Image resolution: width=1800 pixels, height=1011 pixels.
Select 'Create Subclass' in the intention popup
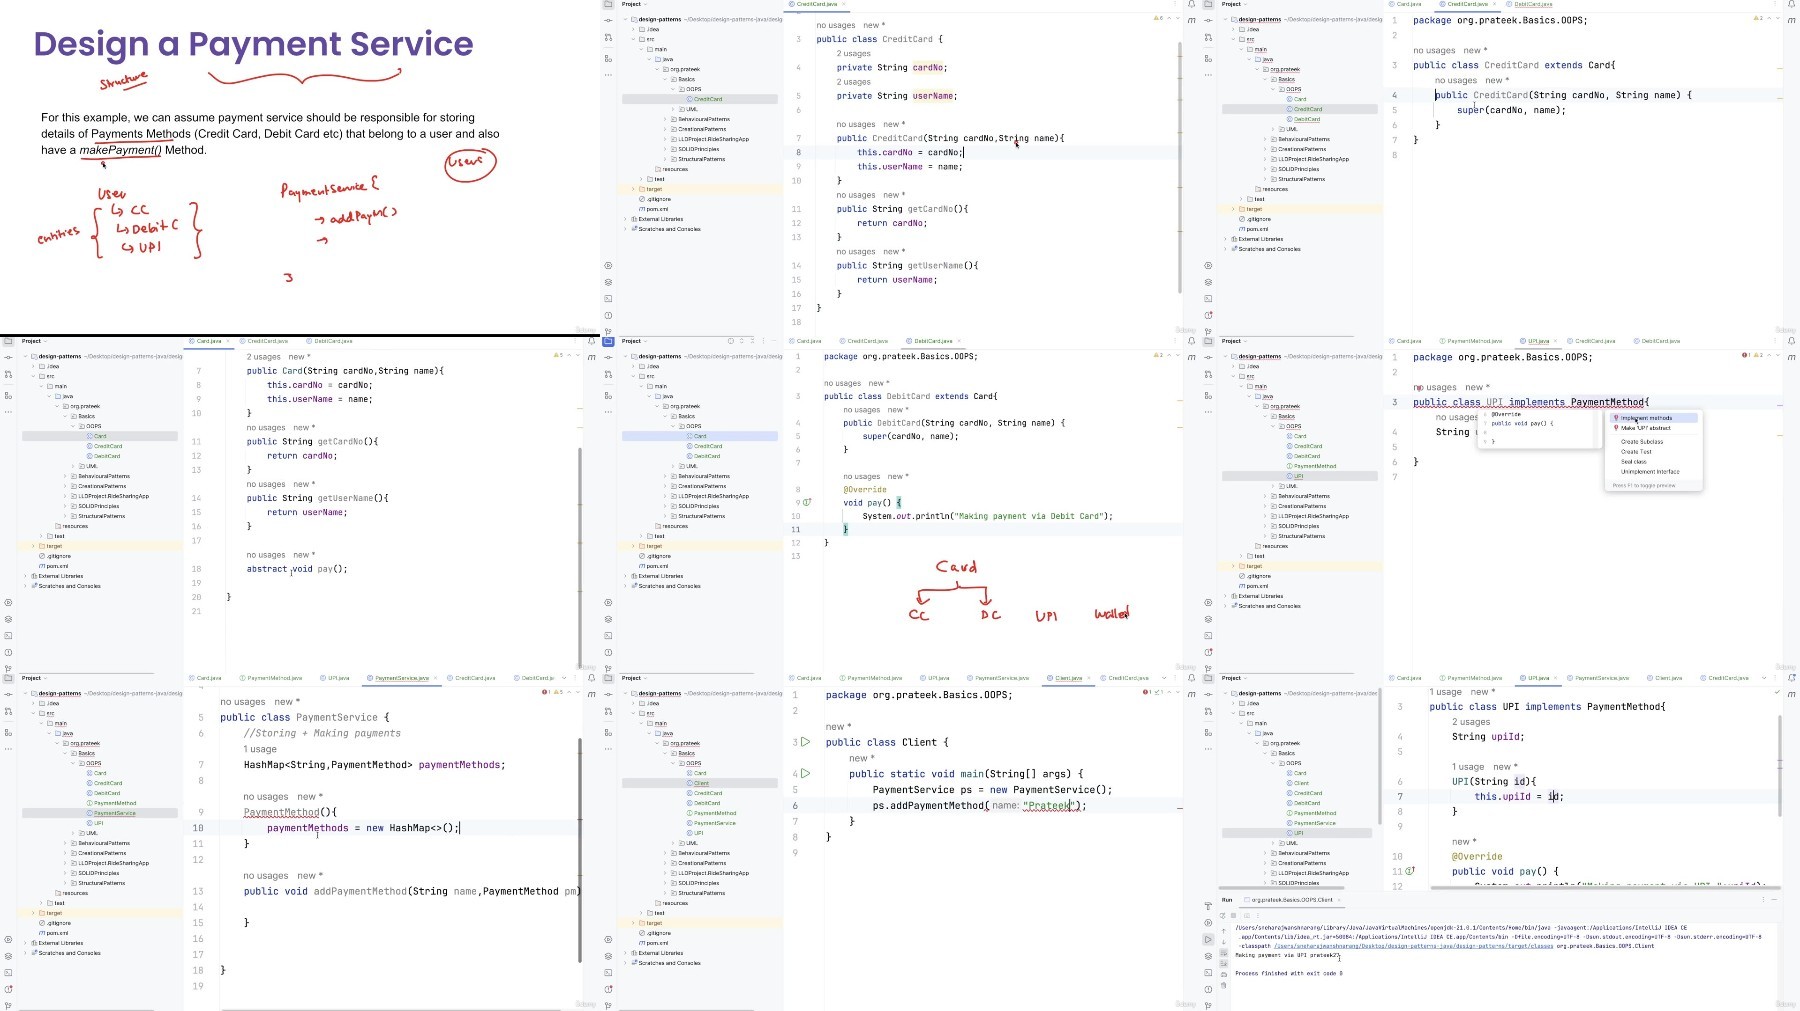tap(1642, 441)
